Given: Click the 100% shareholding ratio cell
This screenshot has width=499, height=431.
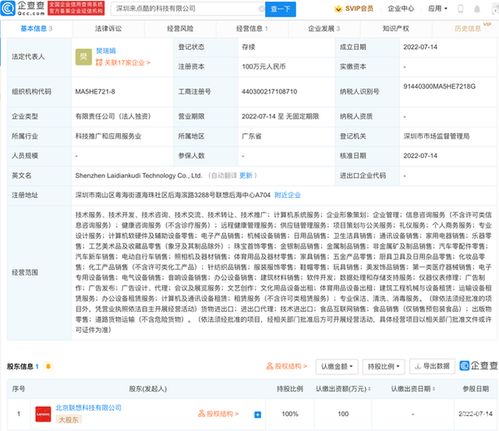Looking at the screenshot, I should (x=290, y=414).
